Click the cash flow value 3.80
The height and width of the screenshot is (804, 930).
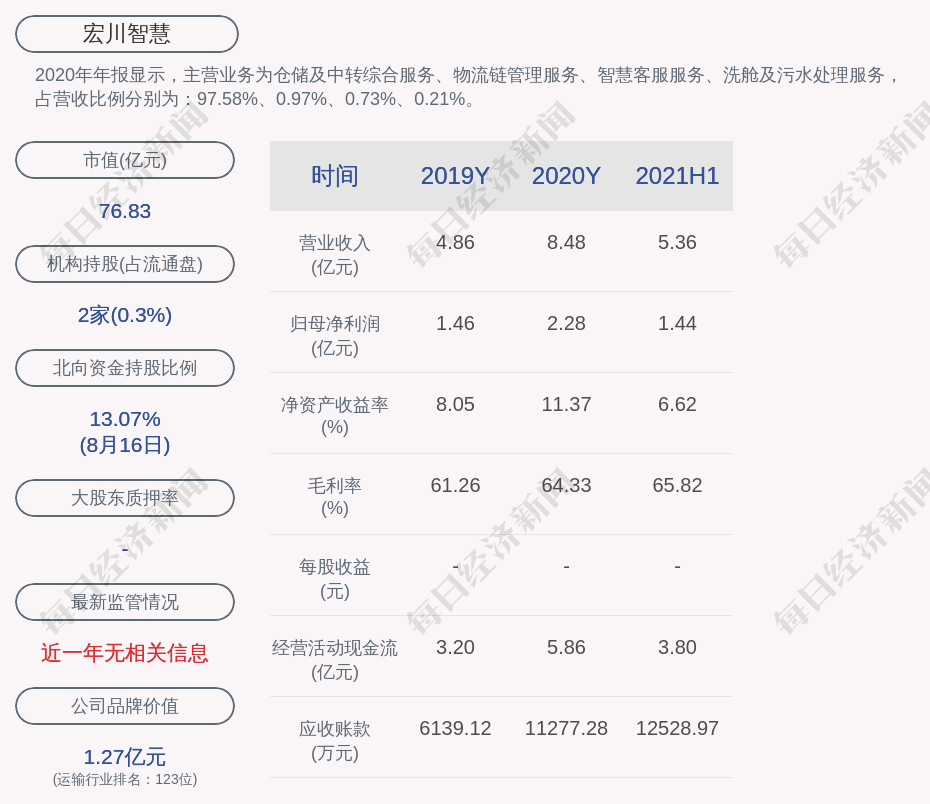(677, 647)
